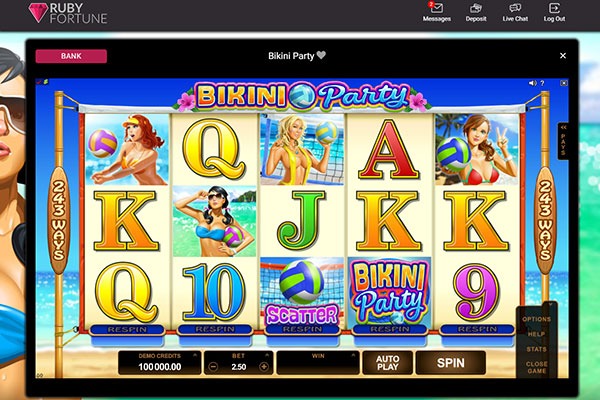Click the Spin button
Screen dimensions: 600x400
click(x=451, y=363)
